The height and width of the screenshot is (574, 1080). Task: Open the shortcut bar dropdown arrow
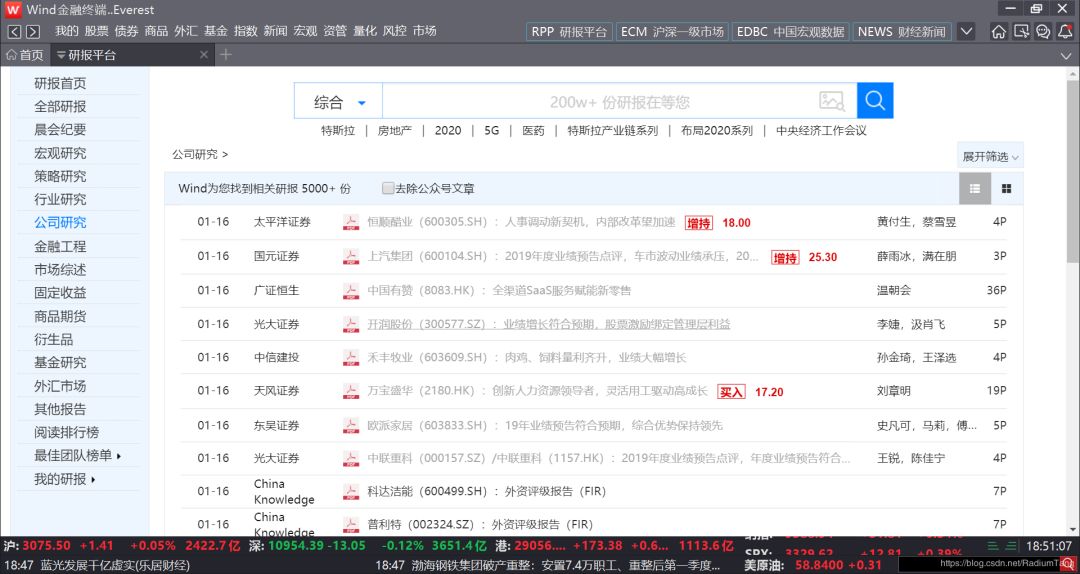(x=966, y=32)
